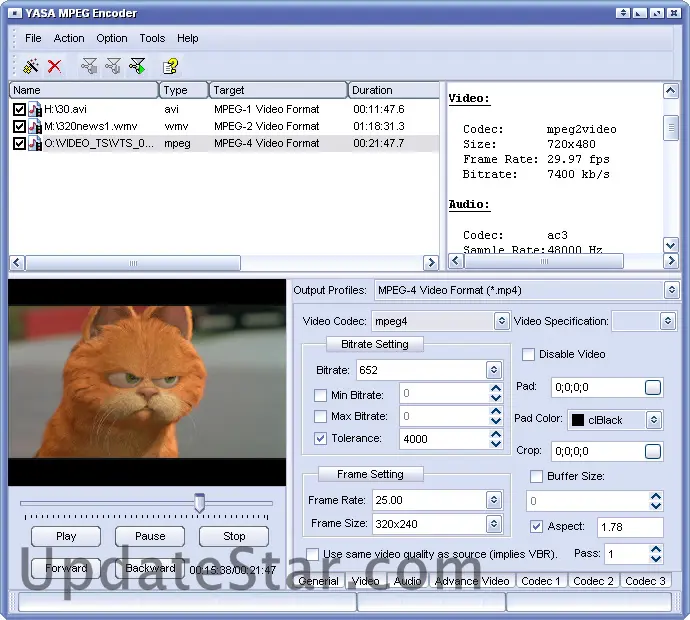
Task: Open the Help menu
Action: pos(187,38)
